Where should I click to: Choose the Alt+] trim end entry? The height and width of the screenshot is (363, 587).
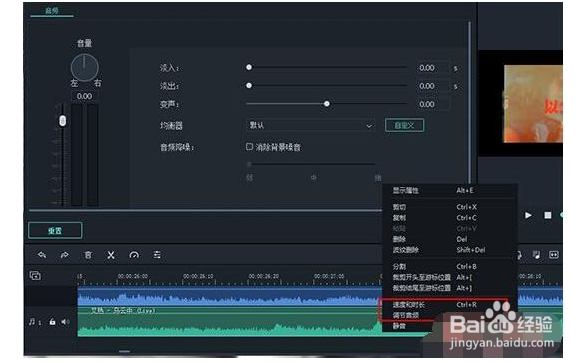tap(449, 288)
